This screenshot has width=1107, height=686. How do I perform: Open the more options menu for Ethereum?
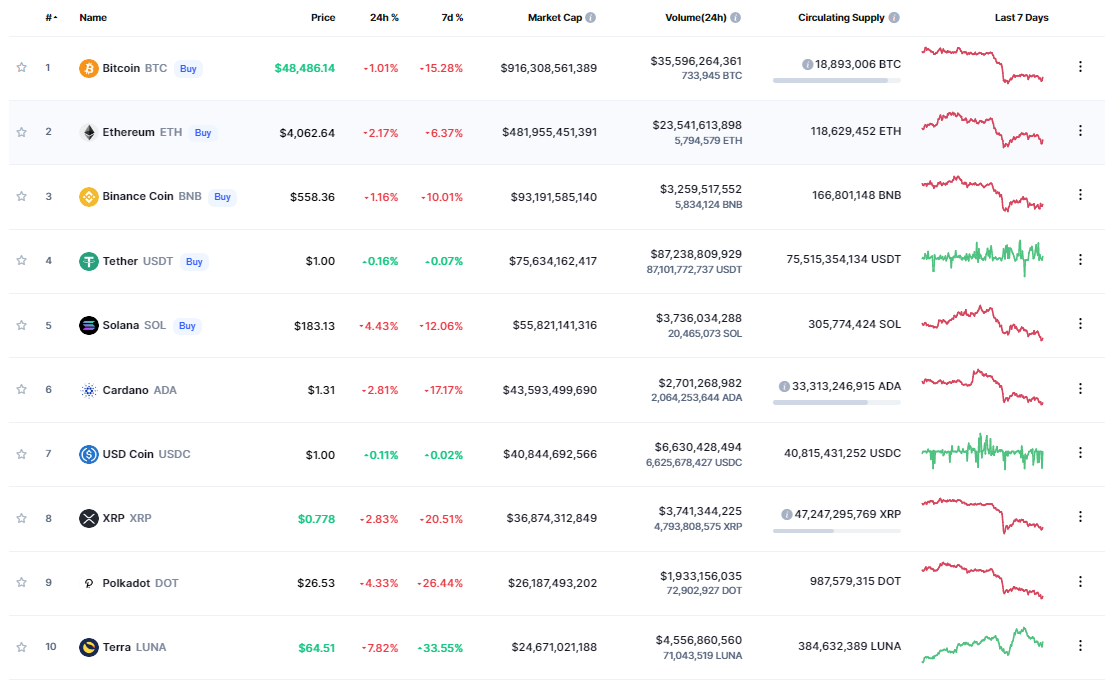coord(1080,131)
